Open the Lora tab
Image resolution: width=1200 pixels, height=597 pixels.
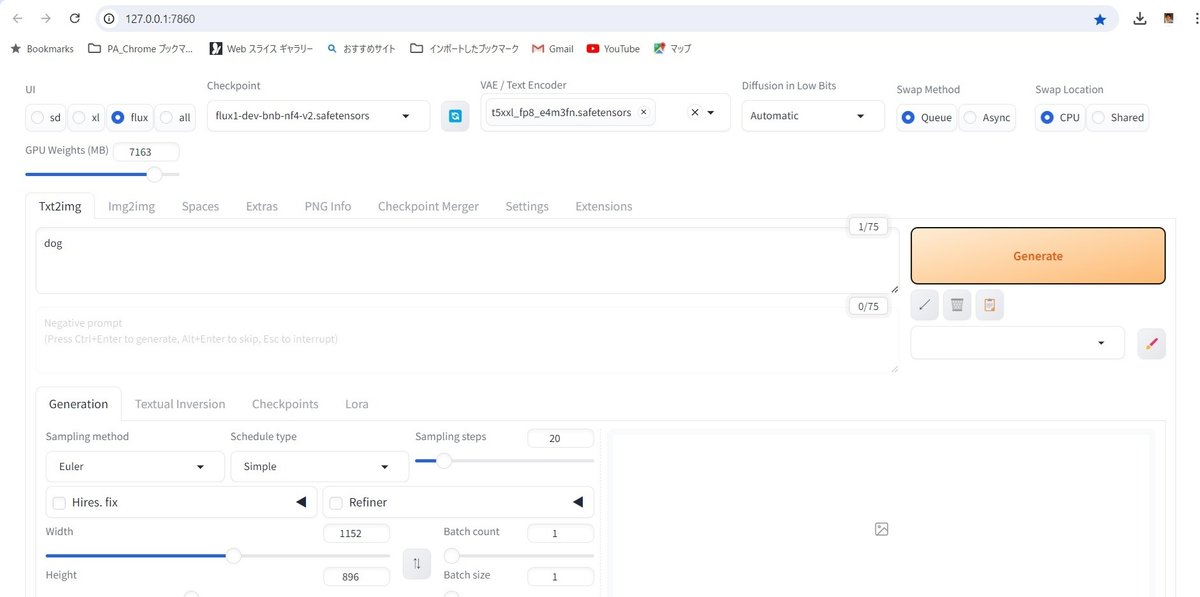[x=356, y=404]
